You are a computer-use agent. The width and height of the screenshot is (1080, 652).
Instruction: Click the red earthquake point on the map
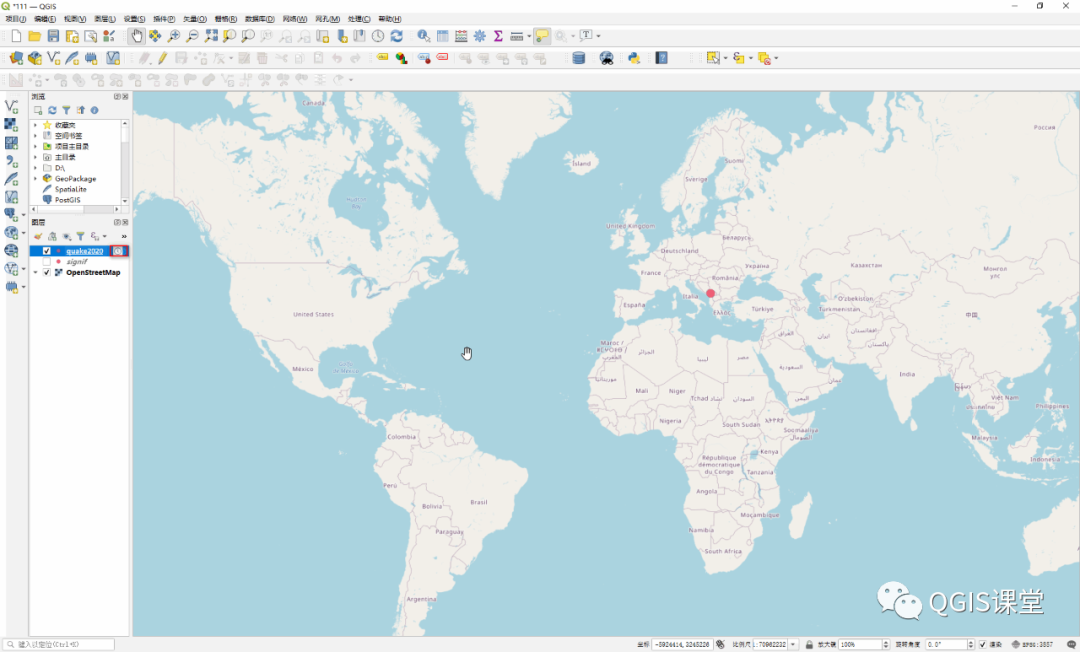pos(710,293)
